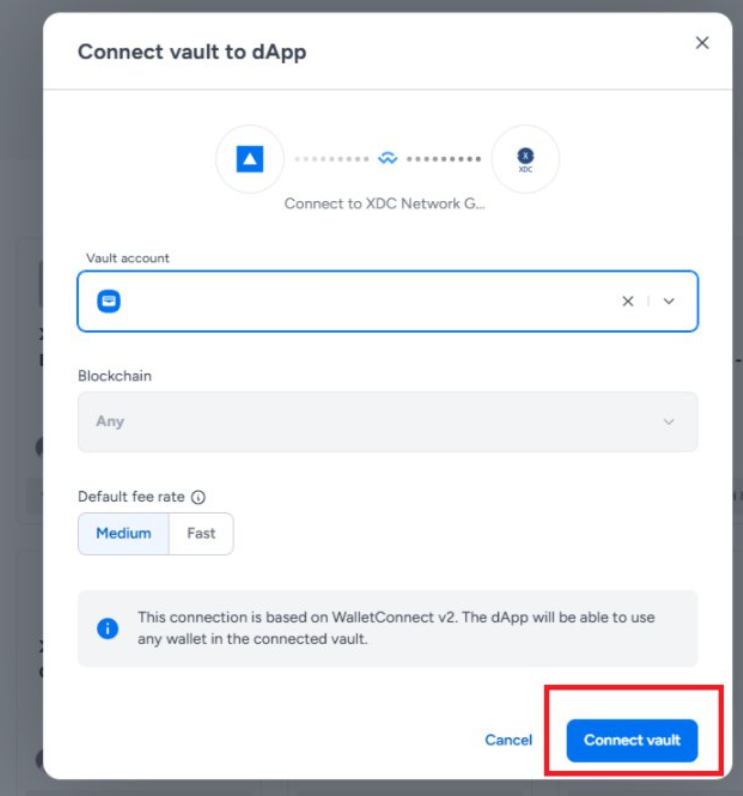This screenshot has width=743, height=796.
Task: Click the blue info icon in WalletConnect notice
Action: [107, 628]
